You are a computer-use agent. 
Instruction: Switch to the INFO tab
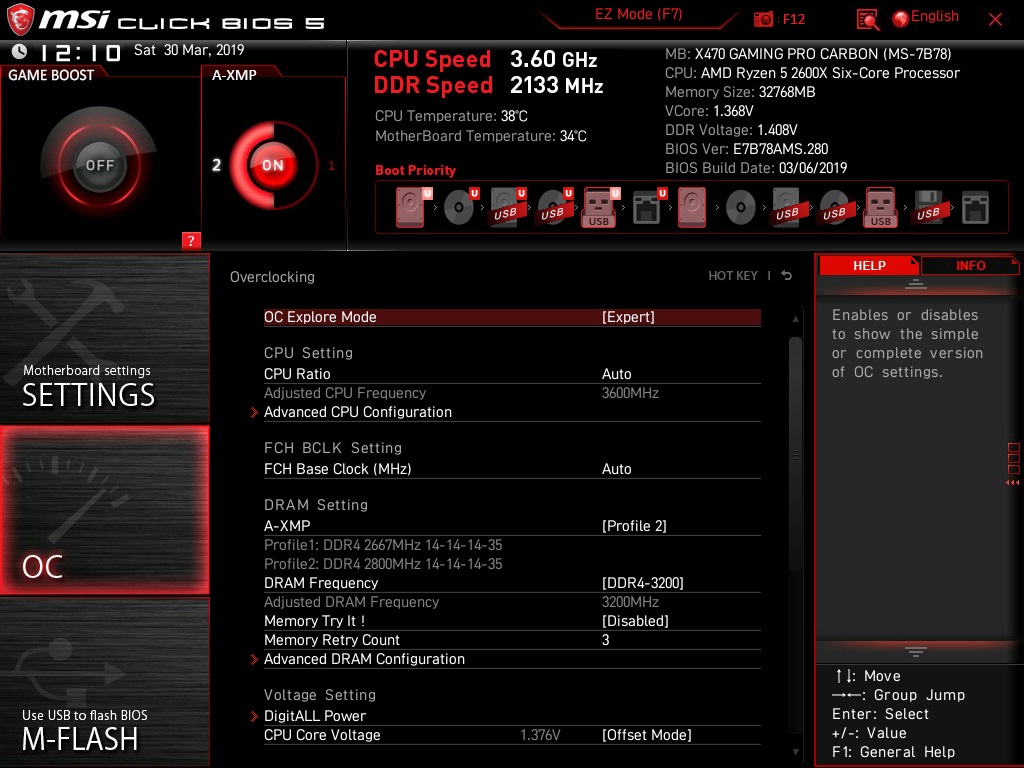[970, 266]
